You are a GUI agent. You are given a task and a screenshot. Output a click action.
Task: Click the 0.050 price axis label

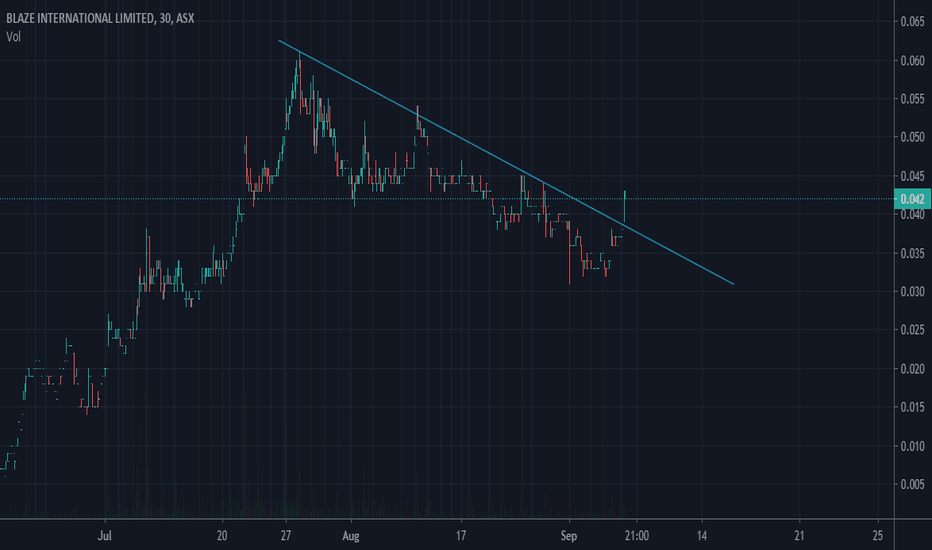click(x=912, y=137)
